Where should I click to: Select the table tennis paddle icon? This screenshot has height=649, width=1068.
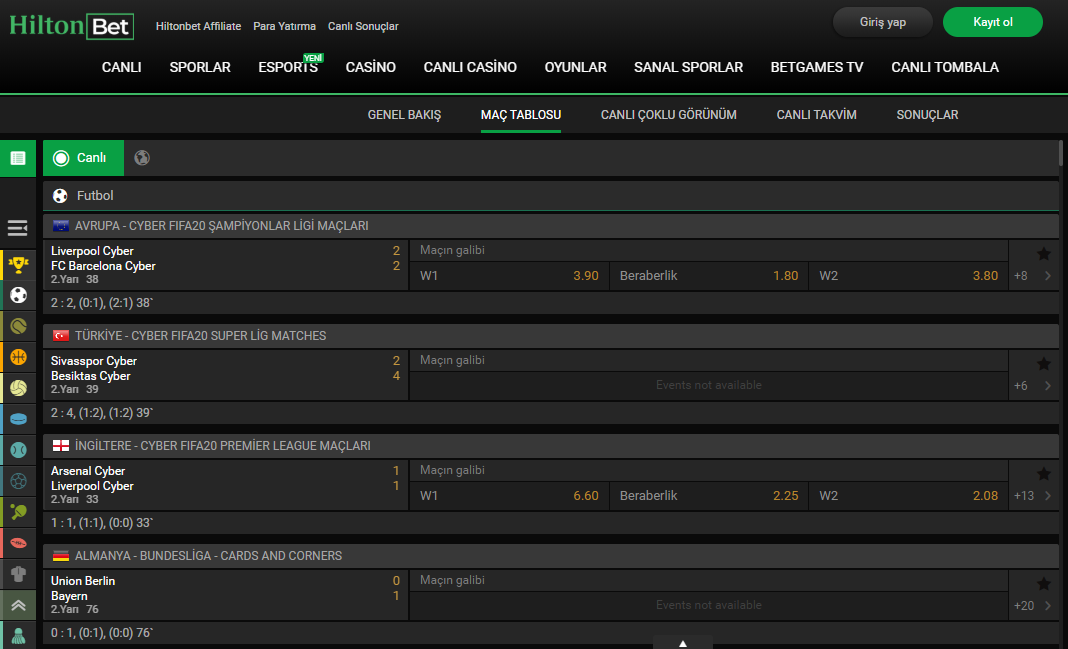point(18,512)
